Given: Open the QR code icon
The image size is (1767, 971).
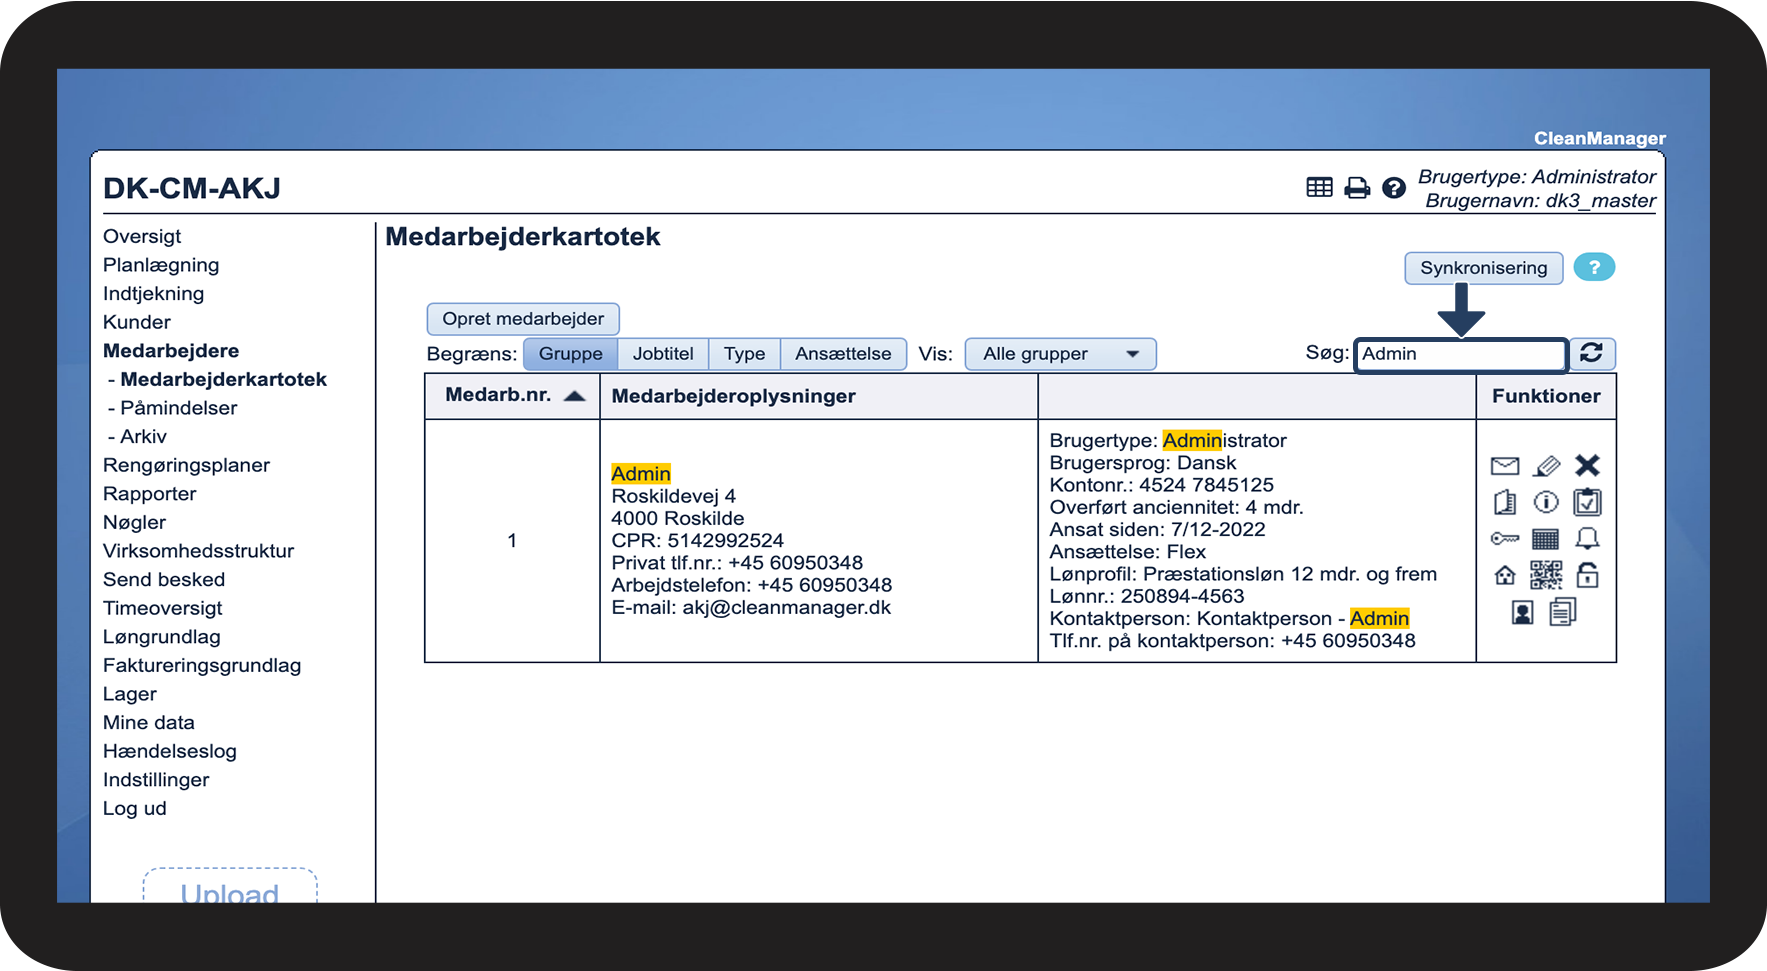Looking at the screenshot, I should (1546, 575).
